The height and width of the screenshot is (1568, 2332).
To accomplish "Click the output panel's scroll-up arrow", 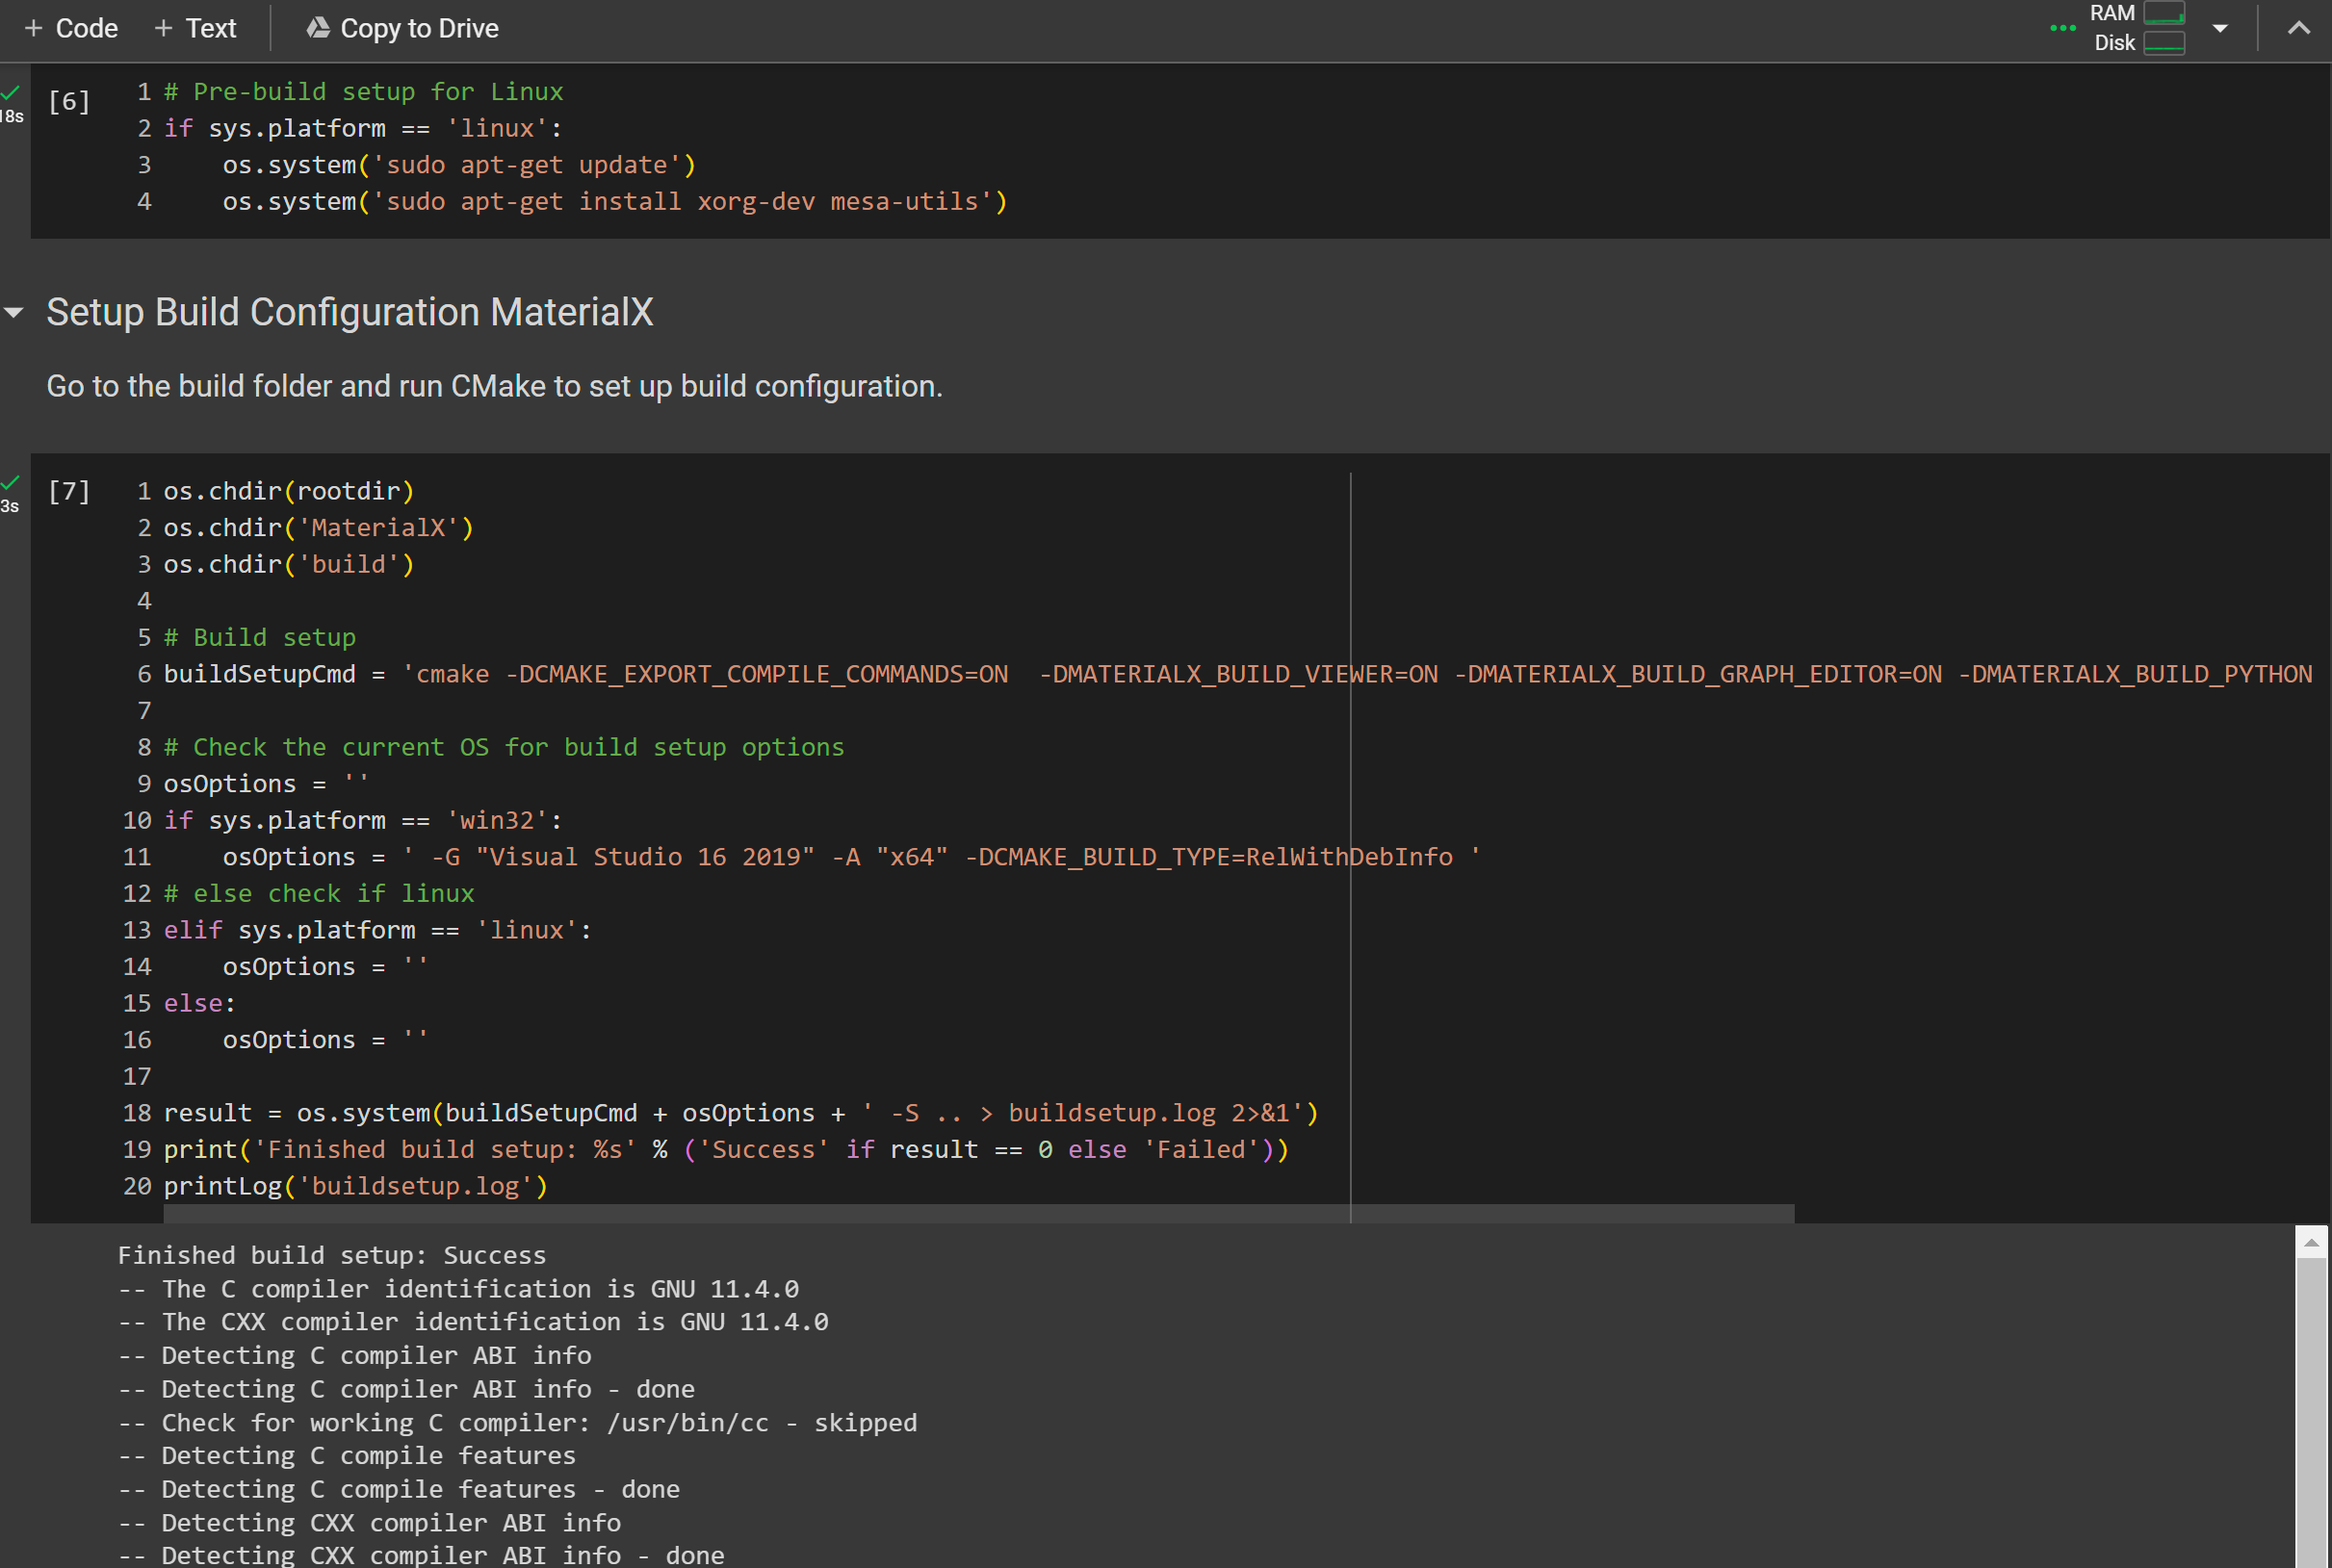I will 2310,1243.
